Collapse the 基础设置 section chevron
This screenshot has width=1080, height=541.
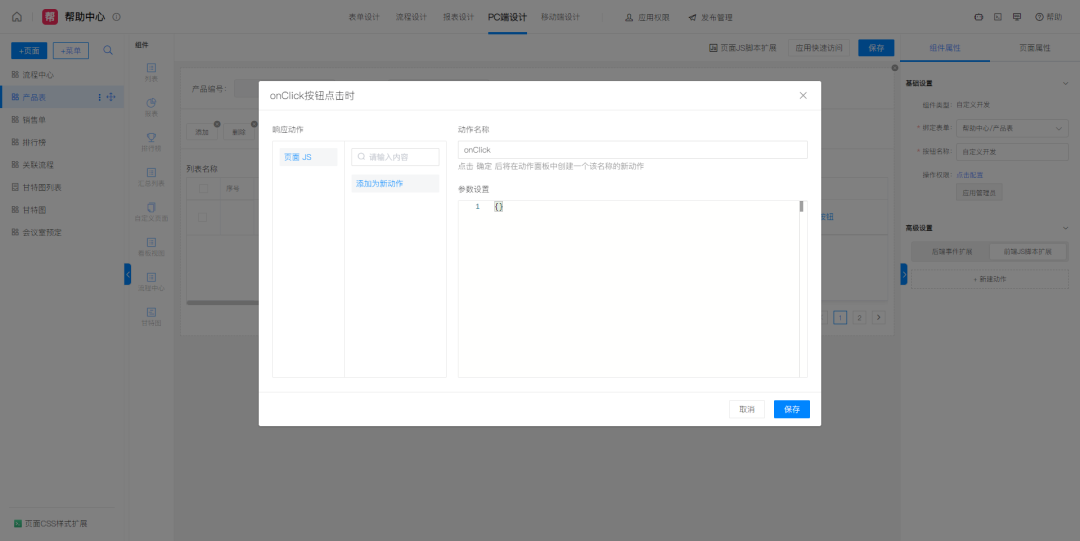point(1065,83)
